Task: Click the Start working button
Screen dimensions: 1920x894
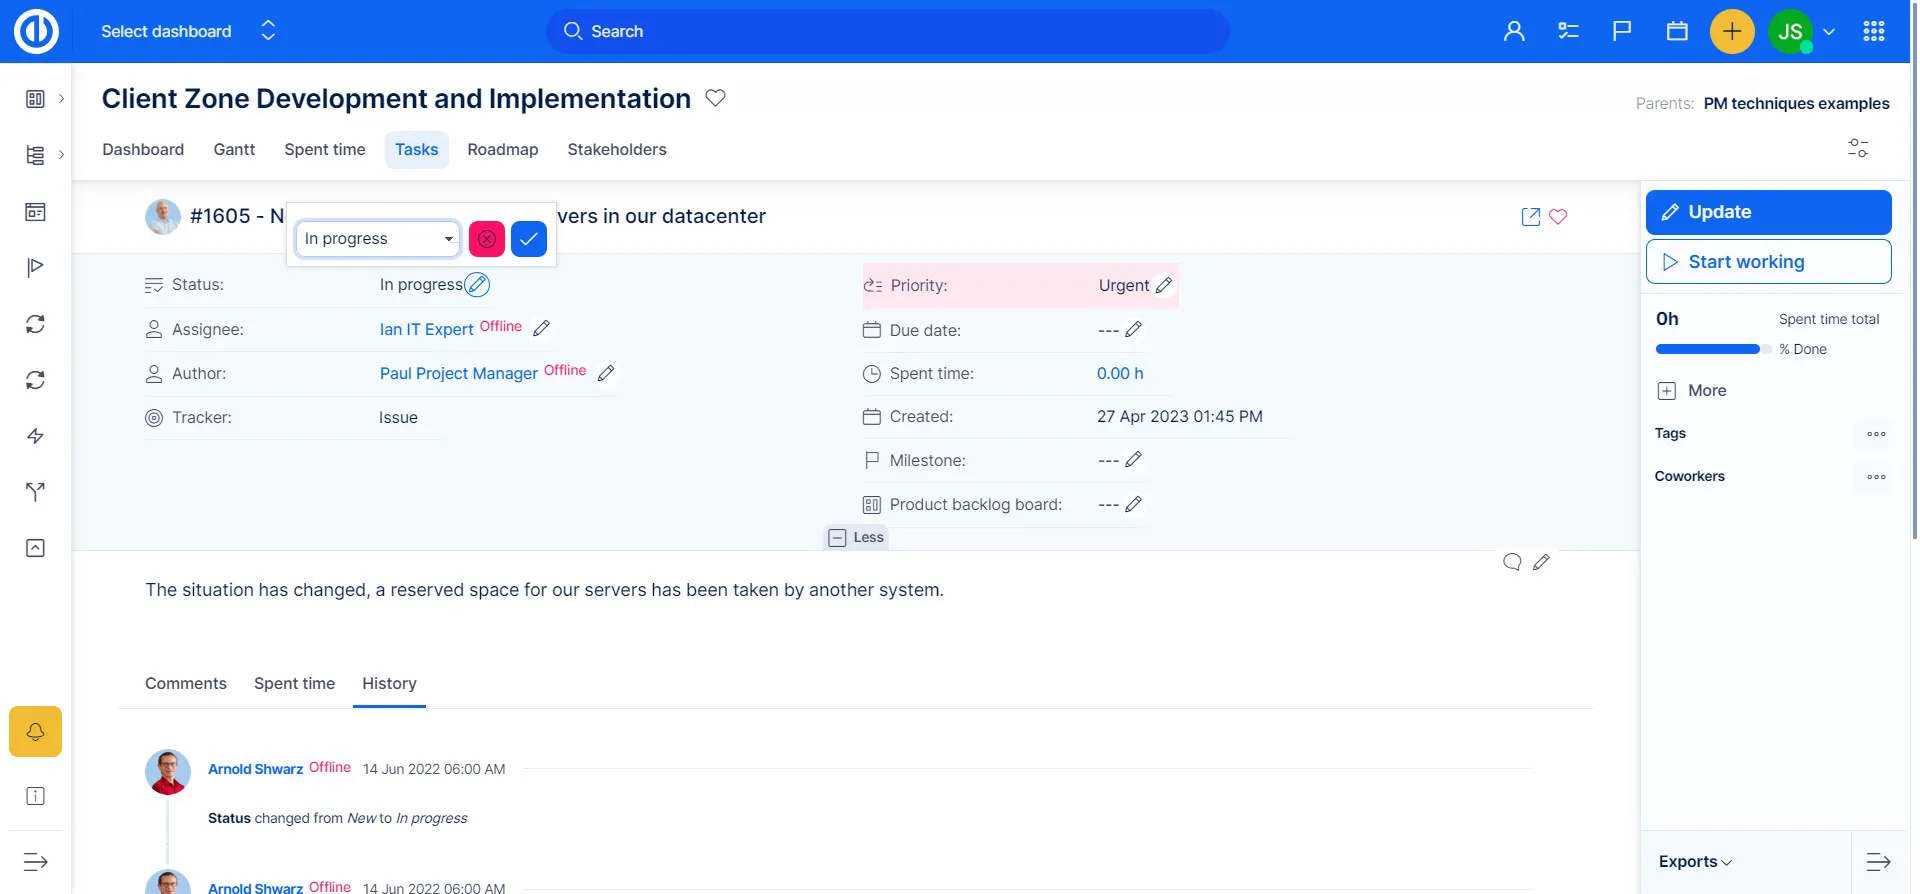Action: [x=1768, y=262]
